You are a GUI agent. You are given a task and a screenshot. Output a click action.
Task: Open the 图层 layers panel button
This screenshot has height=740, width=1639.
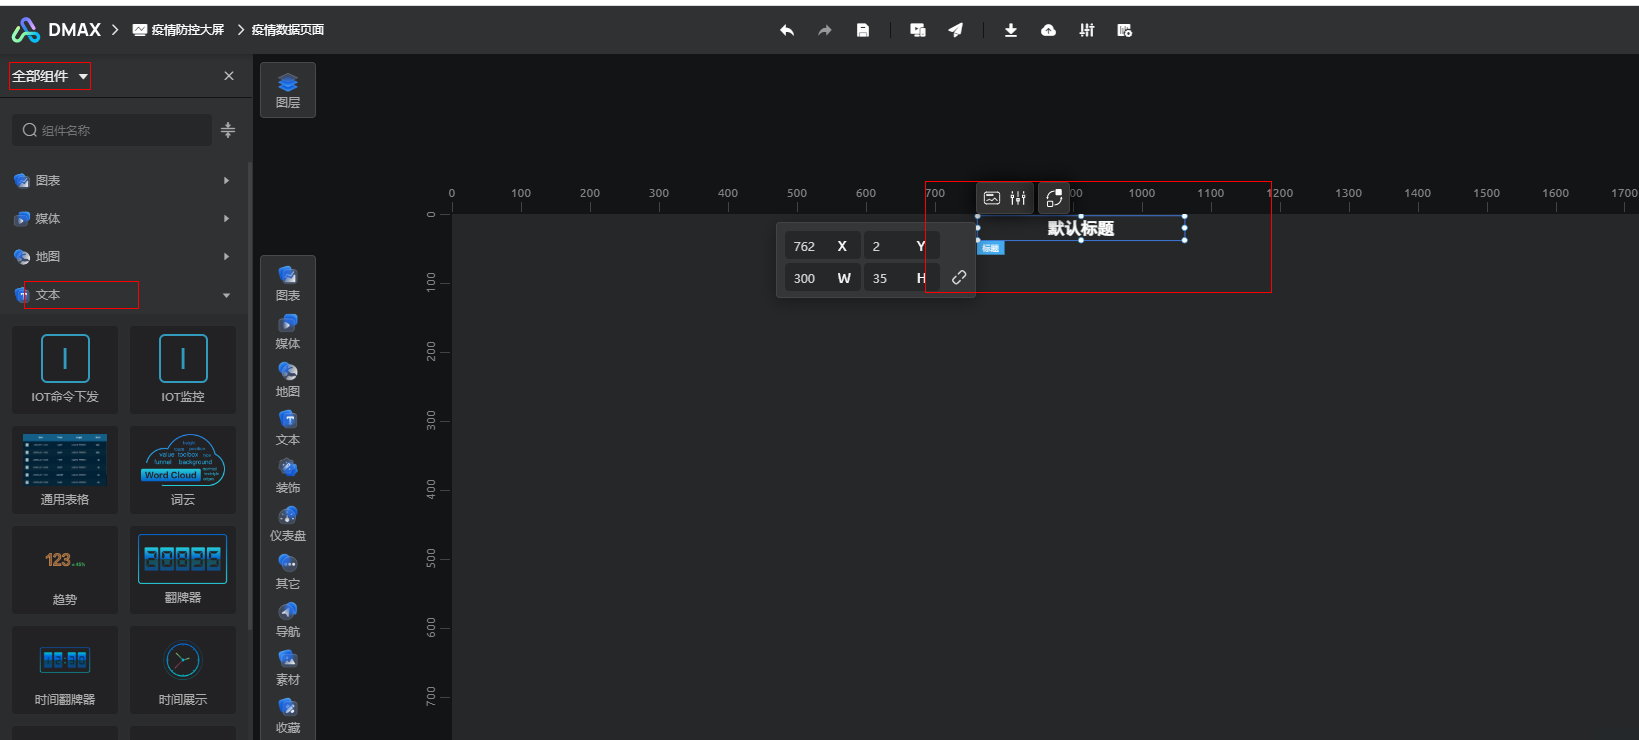(x=288, y=90)
